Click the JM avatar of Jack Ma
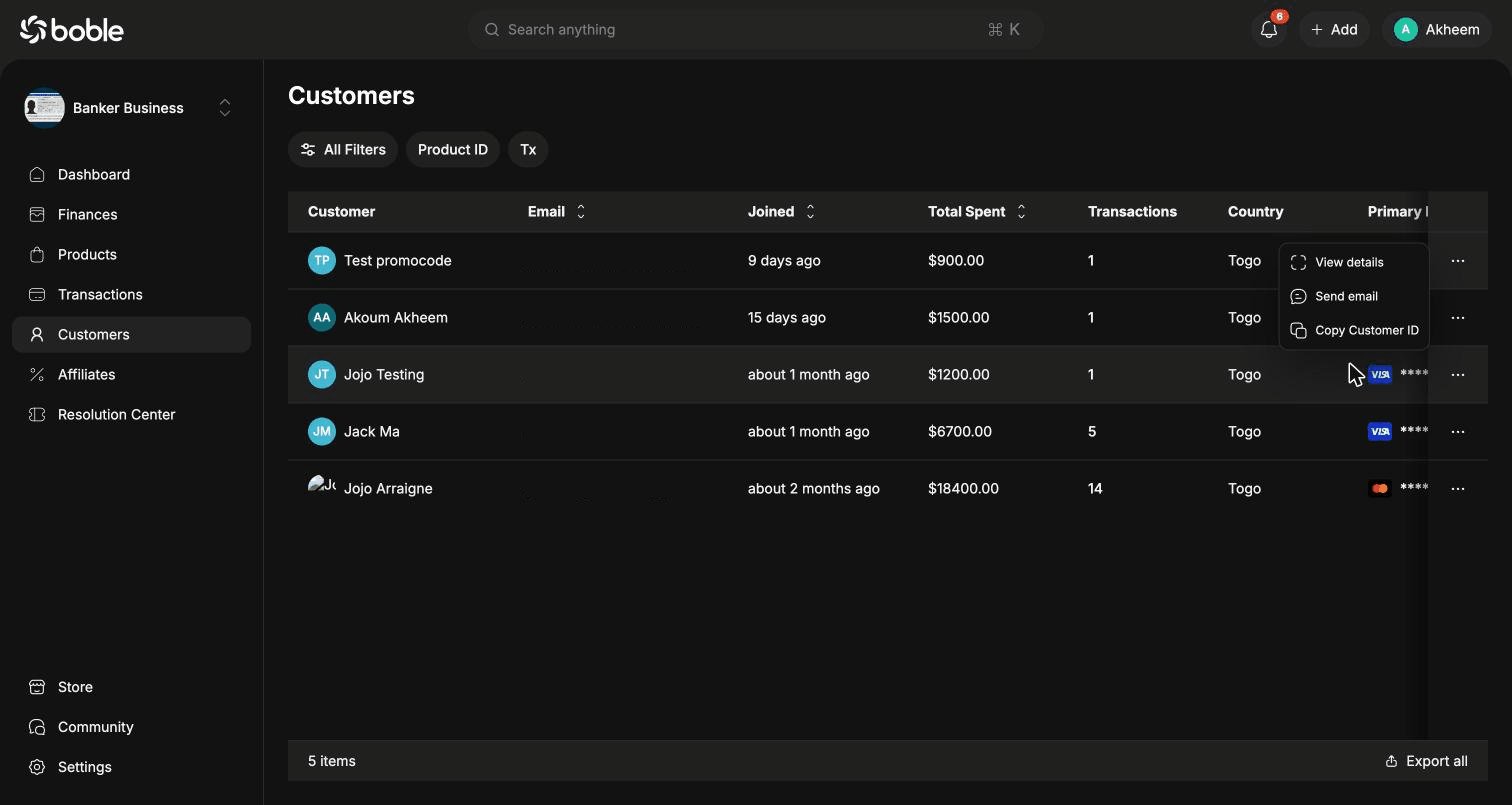 [322, 431]
